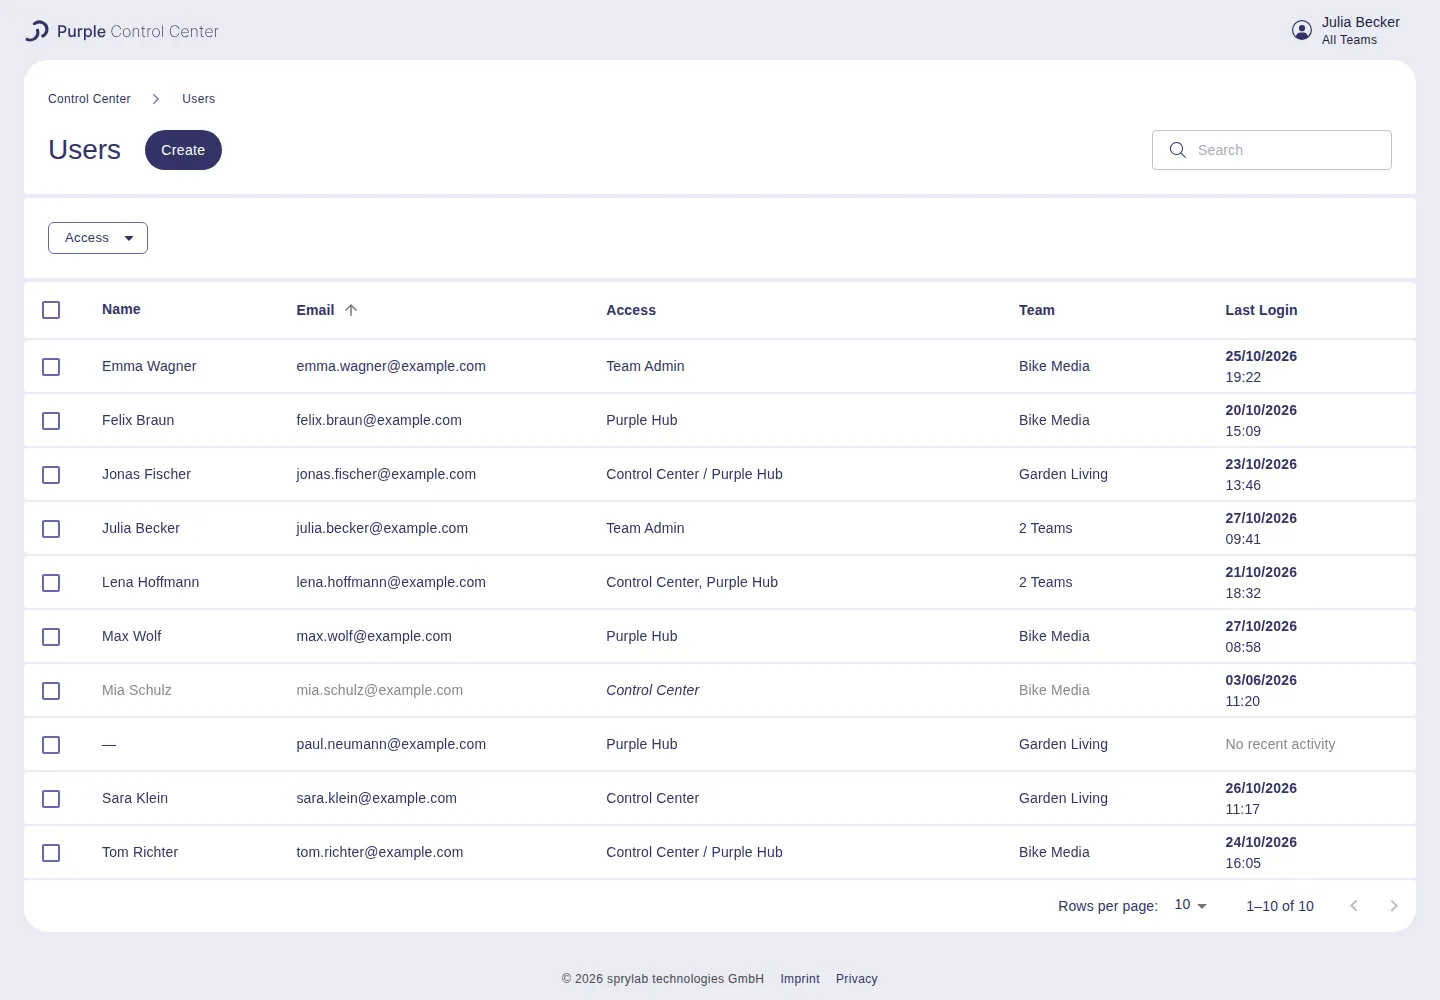
Task: Select the Max Wolf row checkbox
Action: pos(51,637)
